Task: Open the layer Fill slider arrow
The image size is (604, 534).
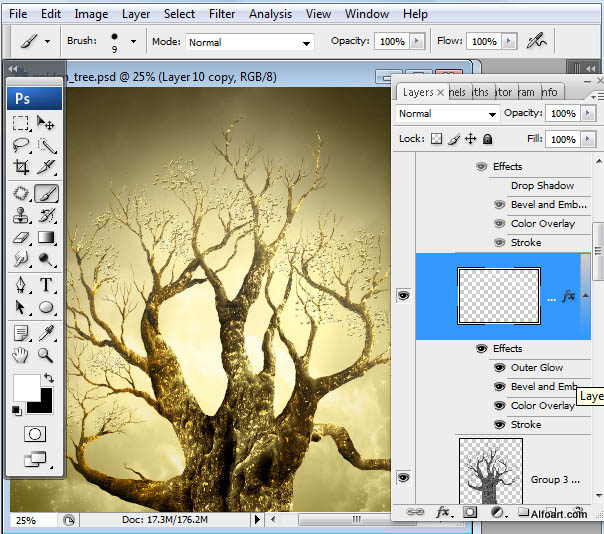Action: point(585,139)
